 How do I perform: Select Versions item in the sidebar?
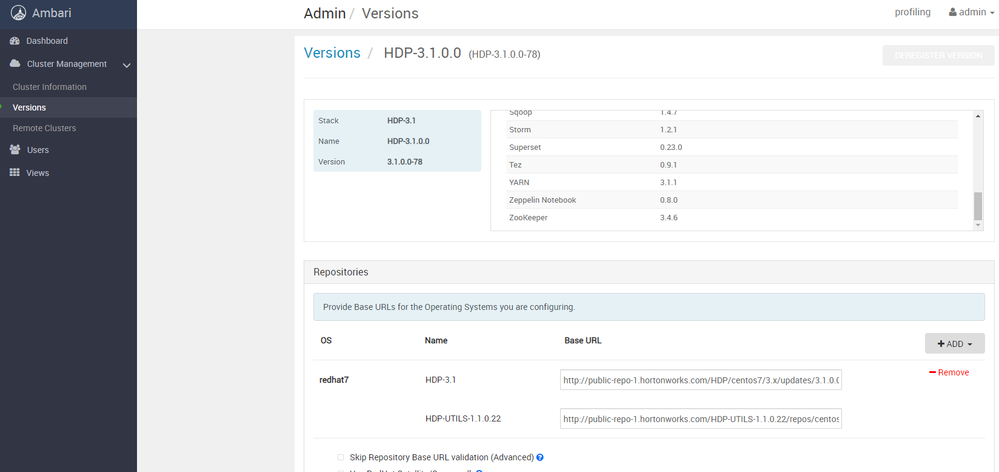[x=29, y=107]
